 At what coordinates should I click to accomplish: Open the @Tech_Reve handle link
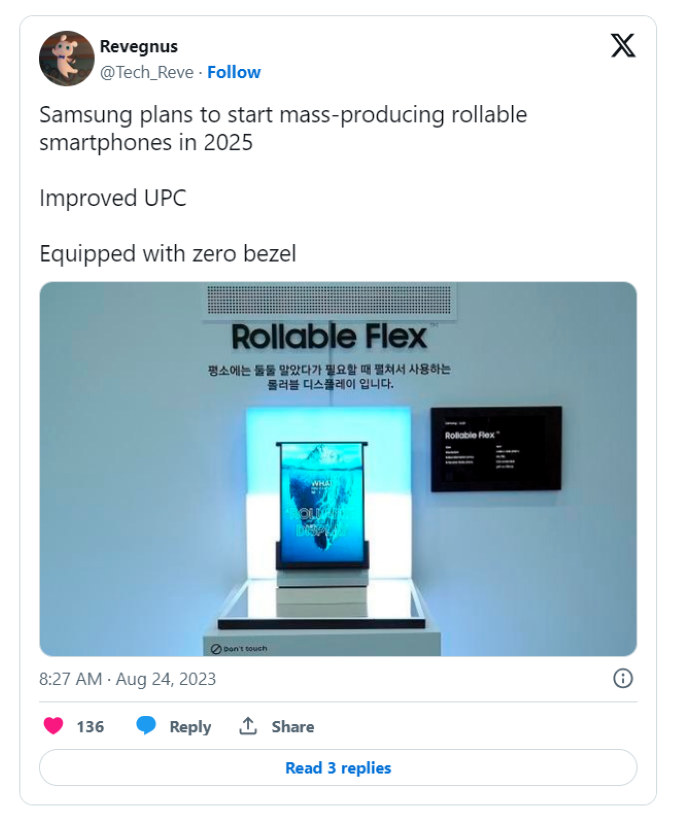click(147, 72)
